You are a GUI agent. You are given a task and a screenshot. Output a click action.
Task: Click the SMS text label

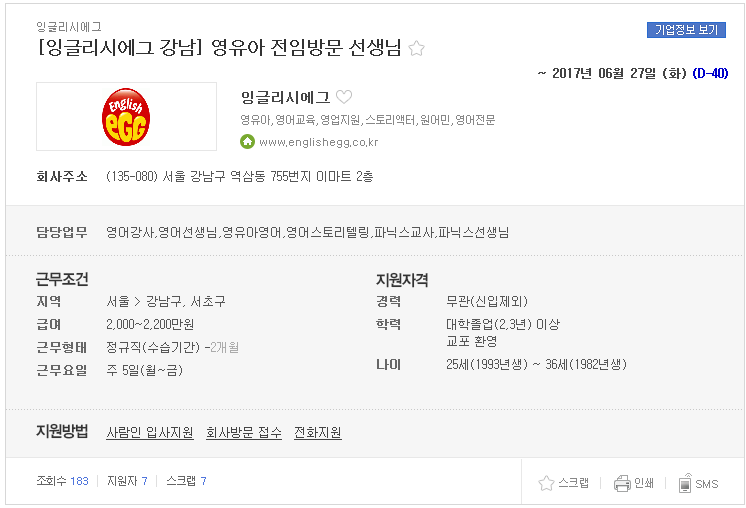[x=707, y=484]
